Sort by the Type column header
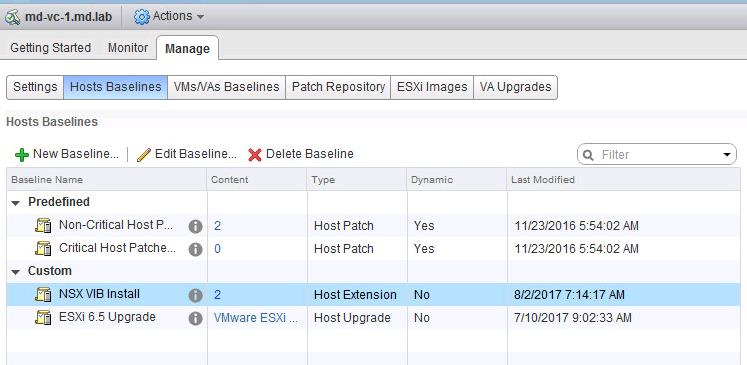Screen dimensions: 747x365 (357, 180)
